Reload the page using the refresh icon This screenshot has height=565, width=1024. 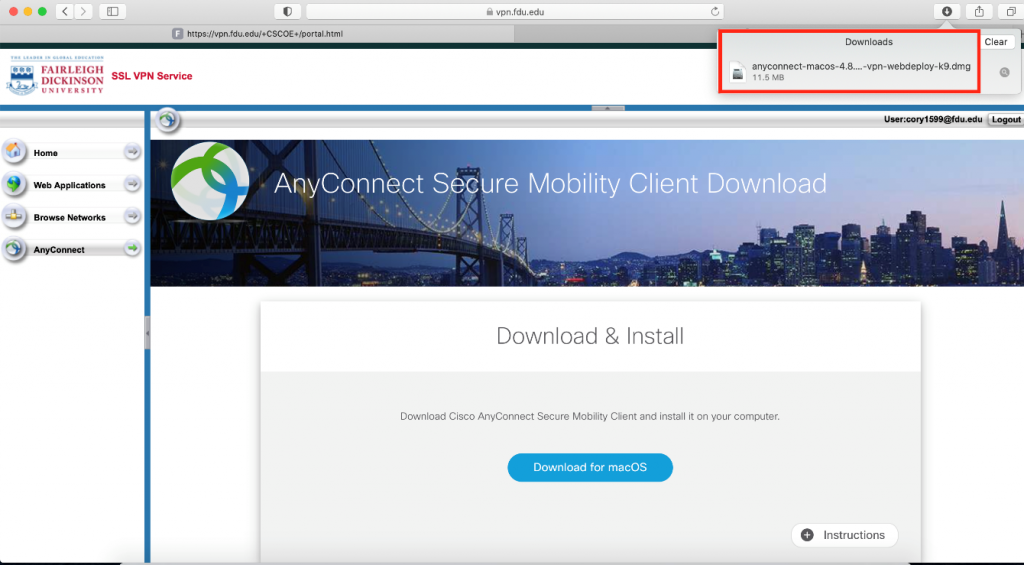coord(714,12)
